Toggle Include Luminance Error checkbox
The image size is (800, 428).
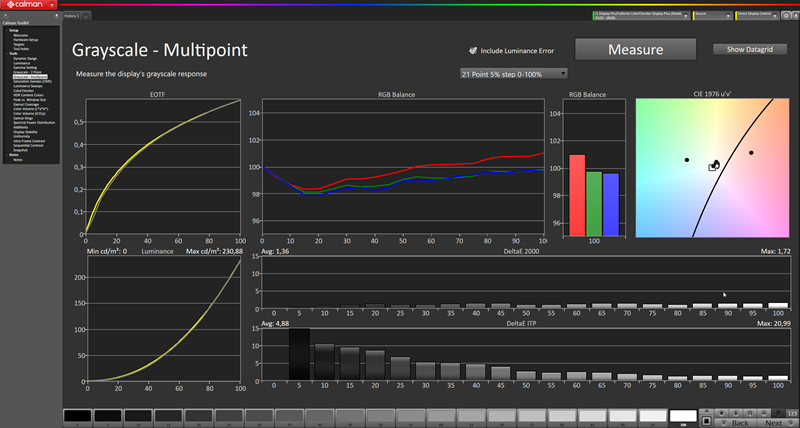tap(473, 51)
